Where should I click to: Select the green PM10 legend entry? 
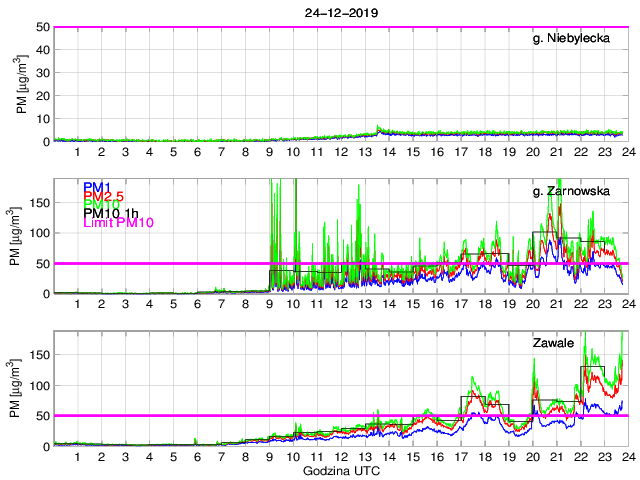coord(101,205)
